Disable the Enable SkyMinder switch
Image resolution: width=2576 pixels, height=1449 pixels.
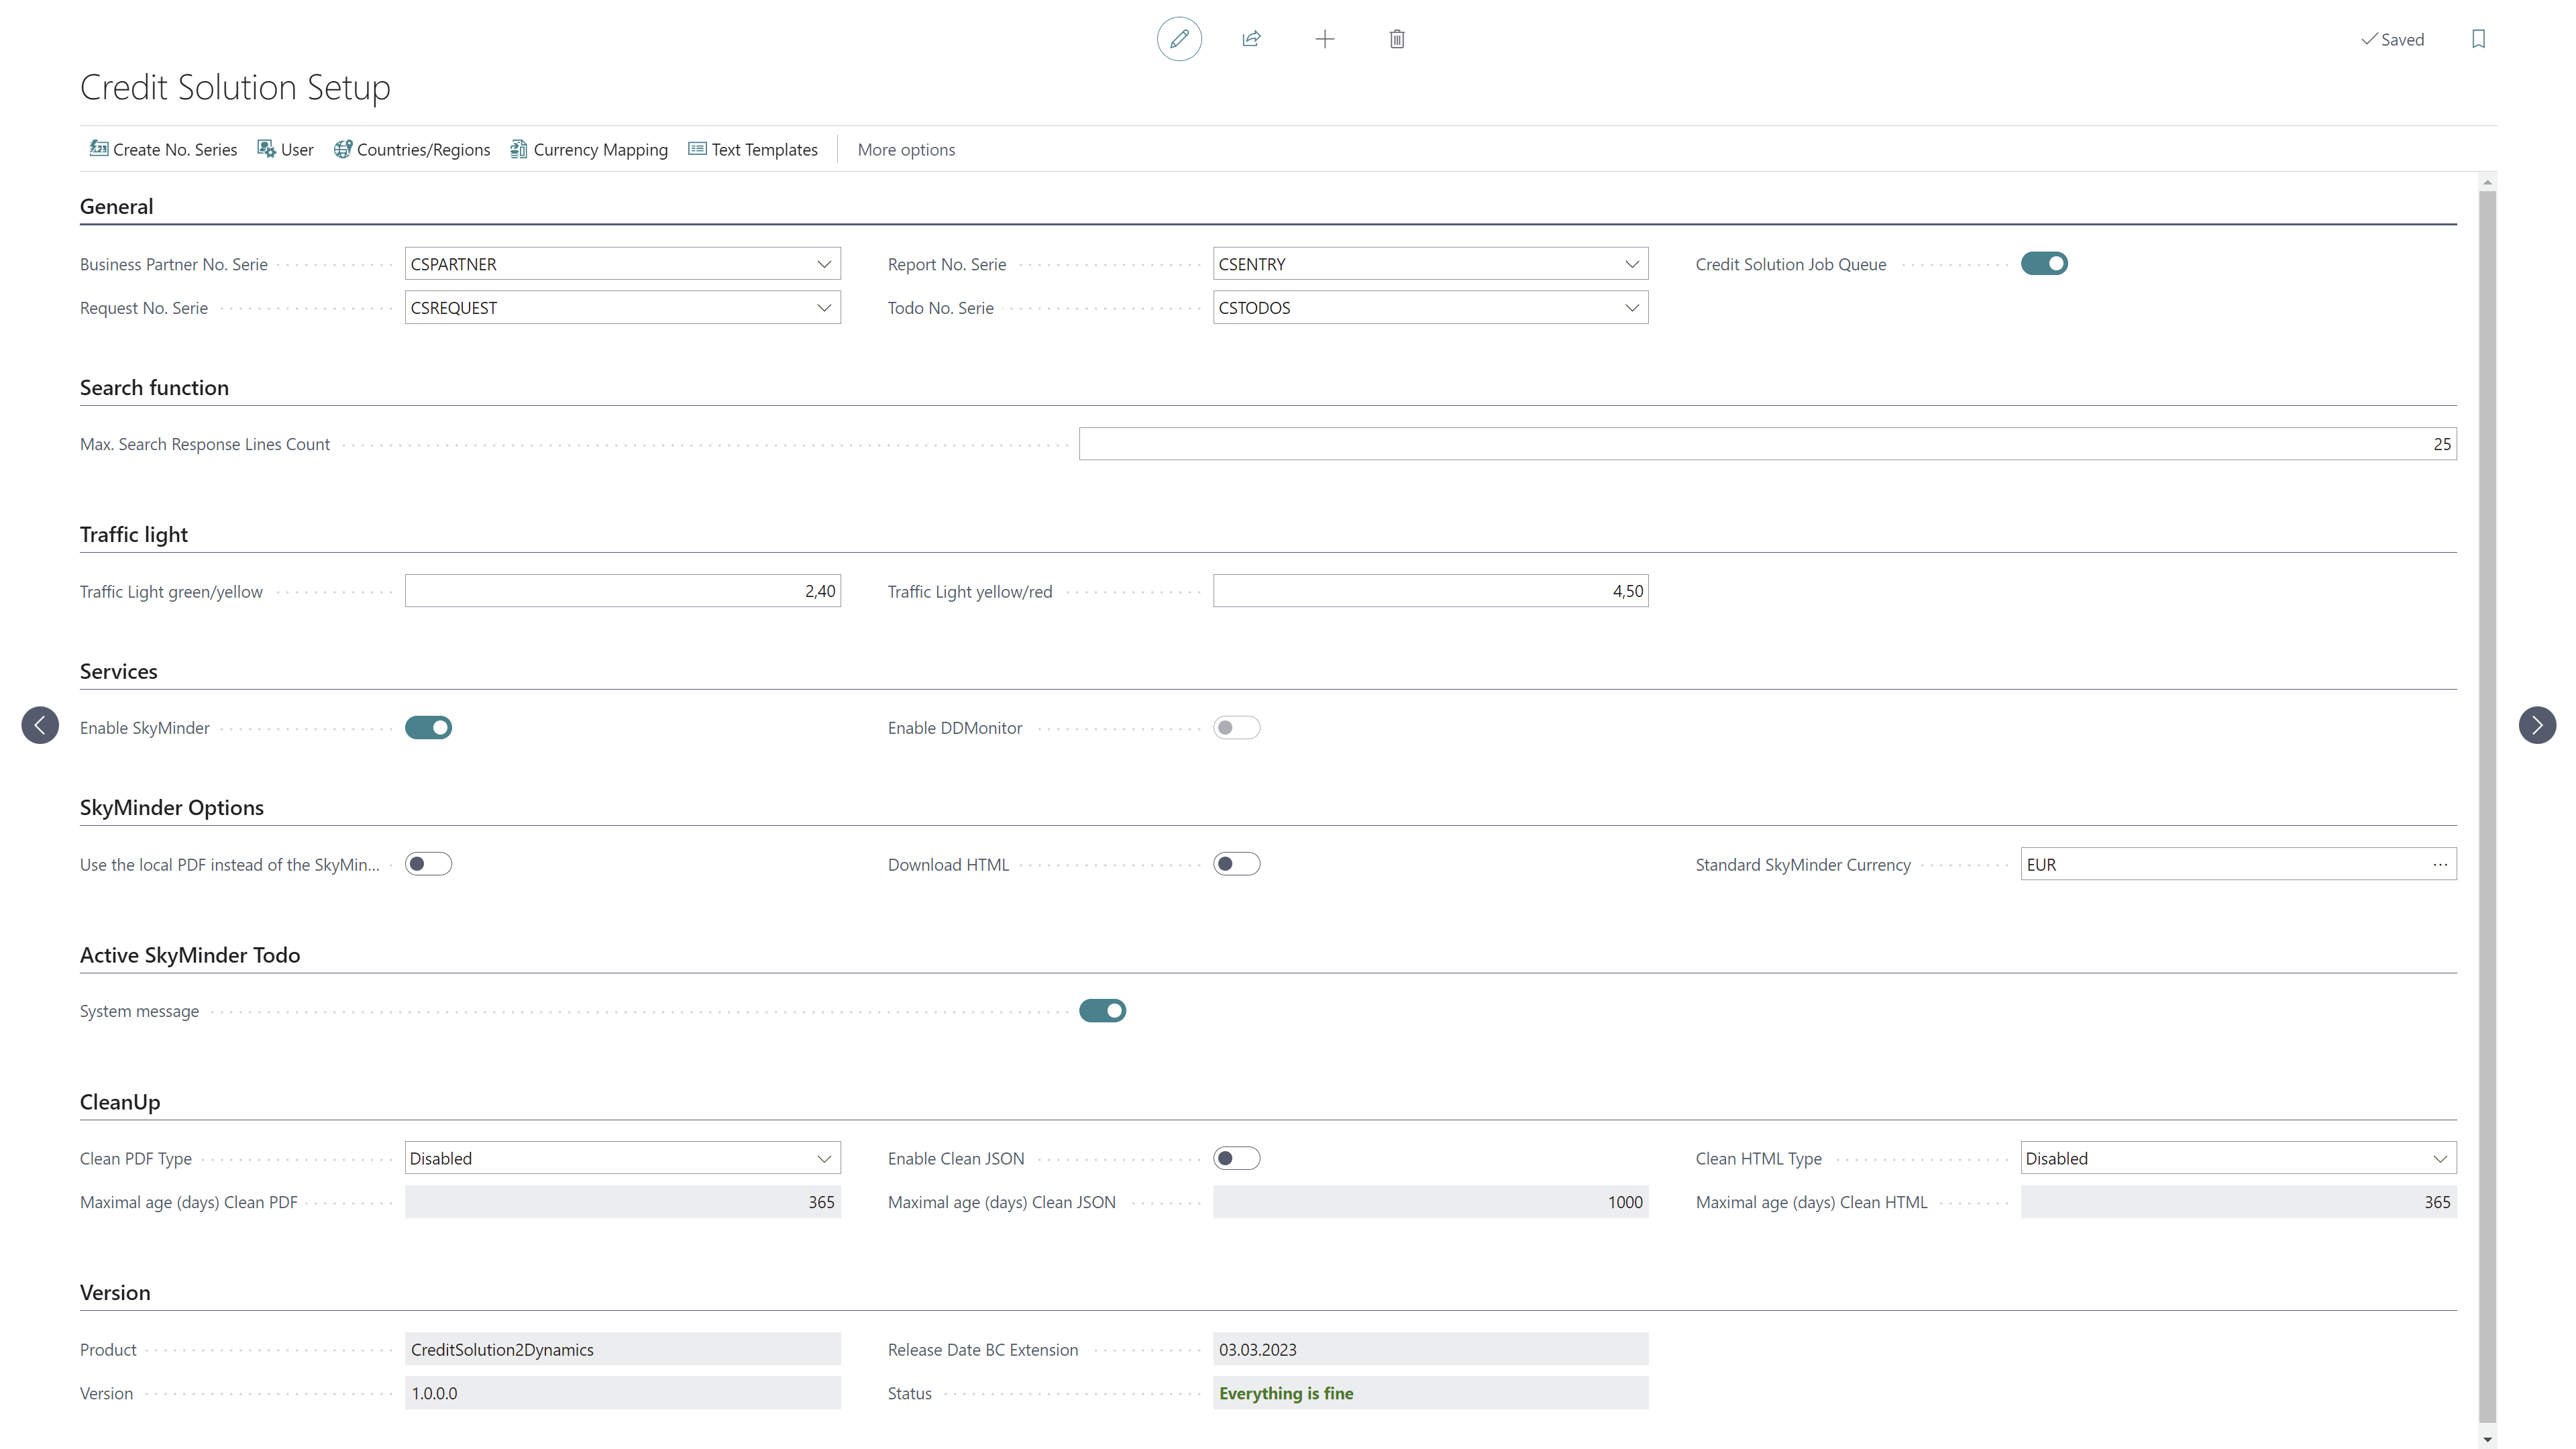click(x=428, y=727)
